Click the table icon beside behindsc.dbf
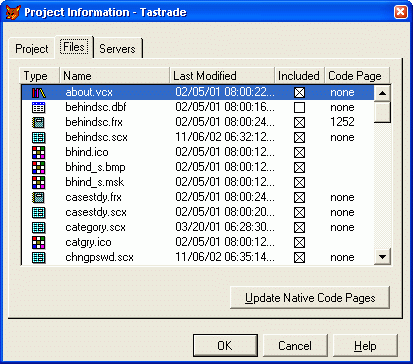413x364 pixels. pos(38,107)
